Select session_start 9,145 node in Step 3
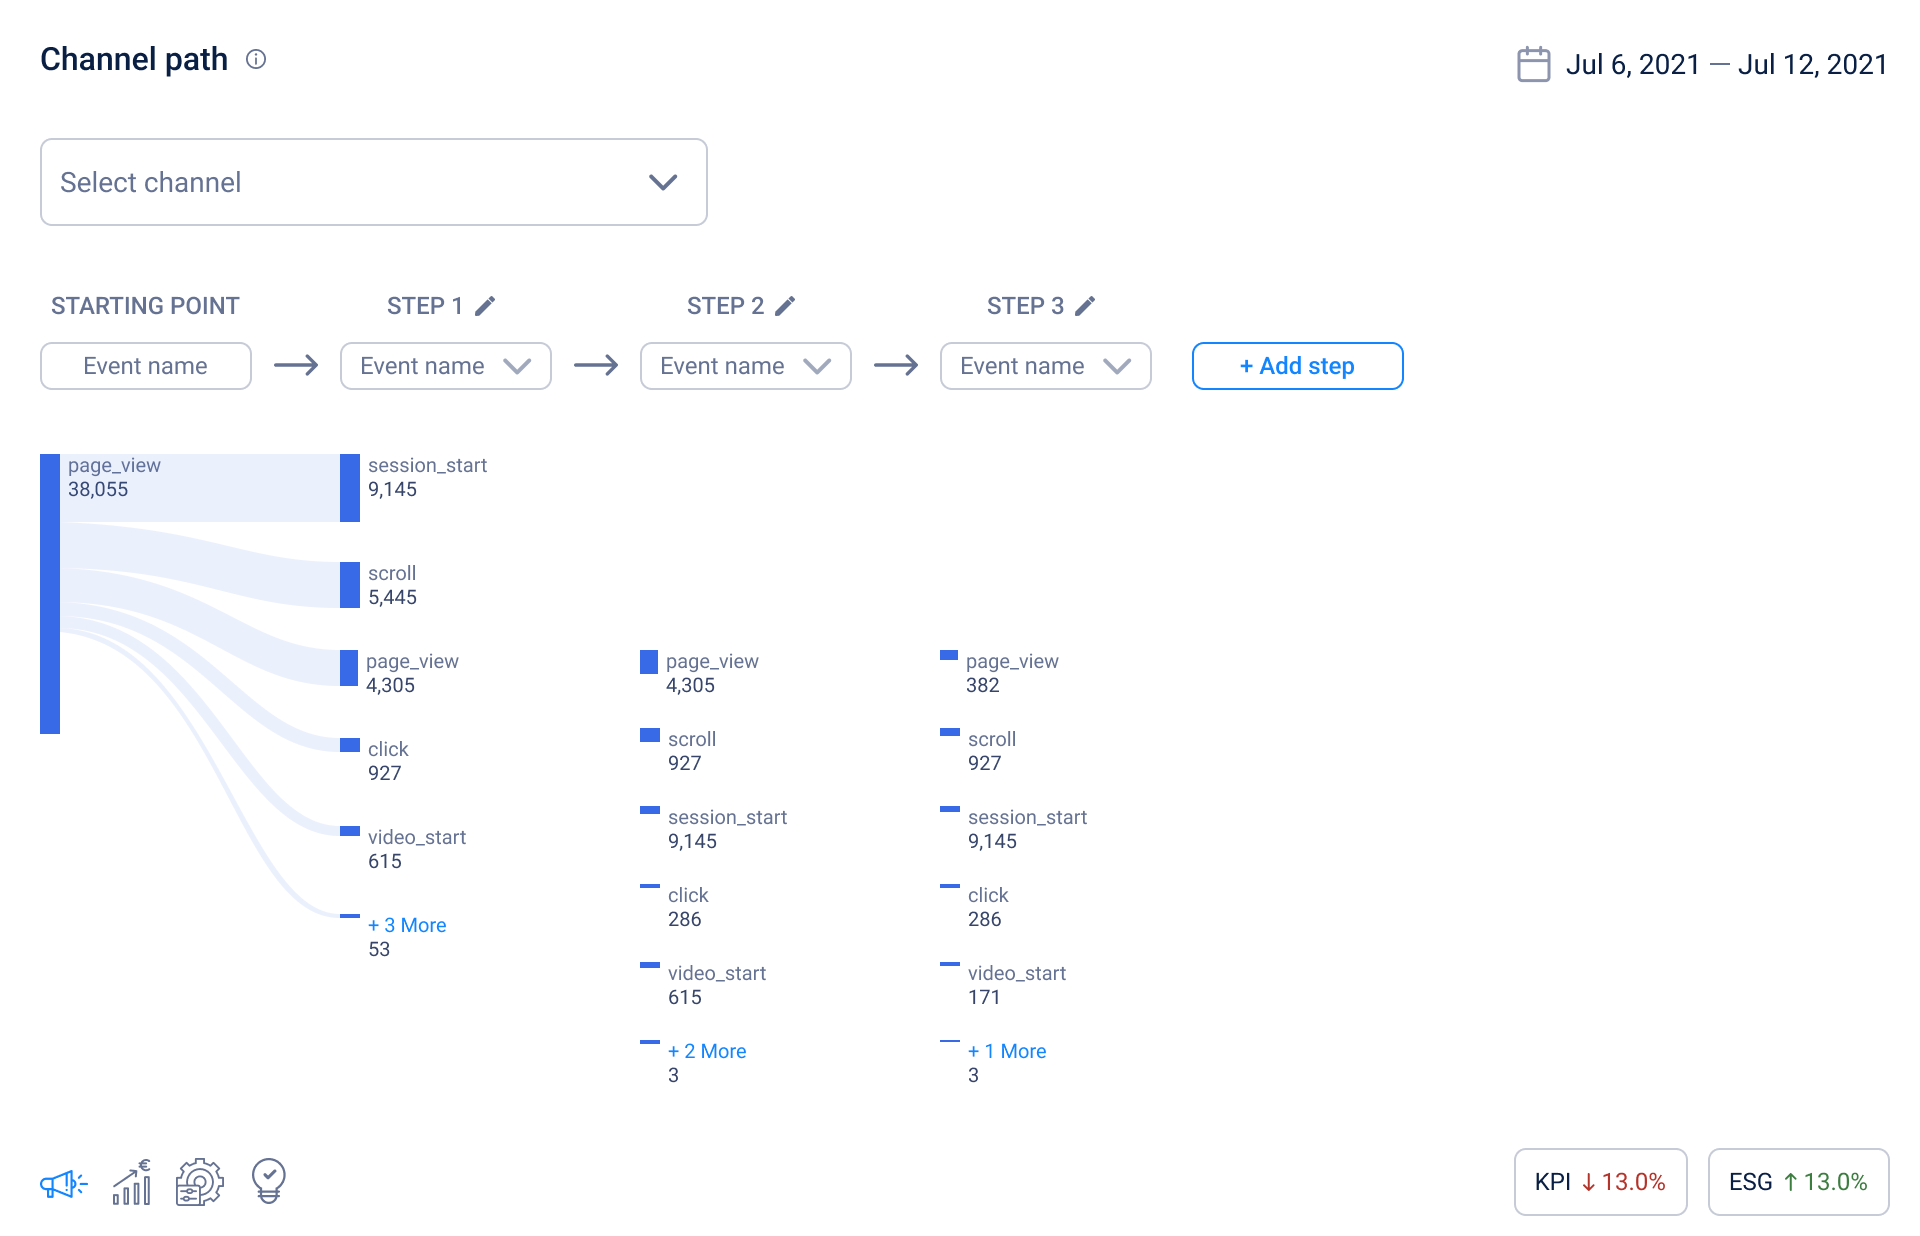 pyautogui.click(x=950, y=809)
